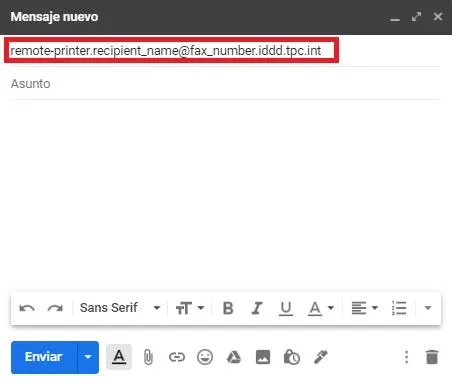
Task: Undo the last edit
Action: pyautogui.click(x=27, y=308)
